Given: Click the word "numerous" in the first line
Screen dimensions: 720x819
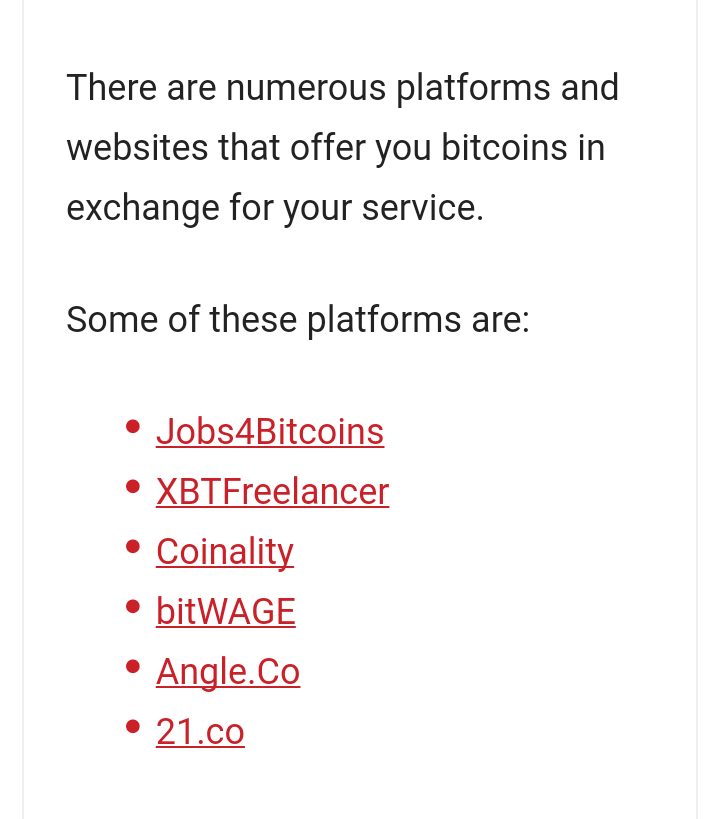Looking at the screenshot, I should 306,88.
